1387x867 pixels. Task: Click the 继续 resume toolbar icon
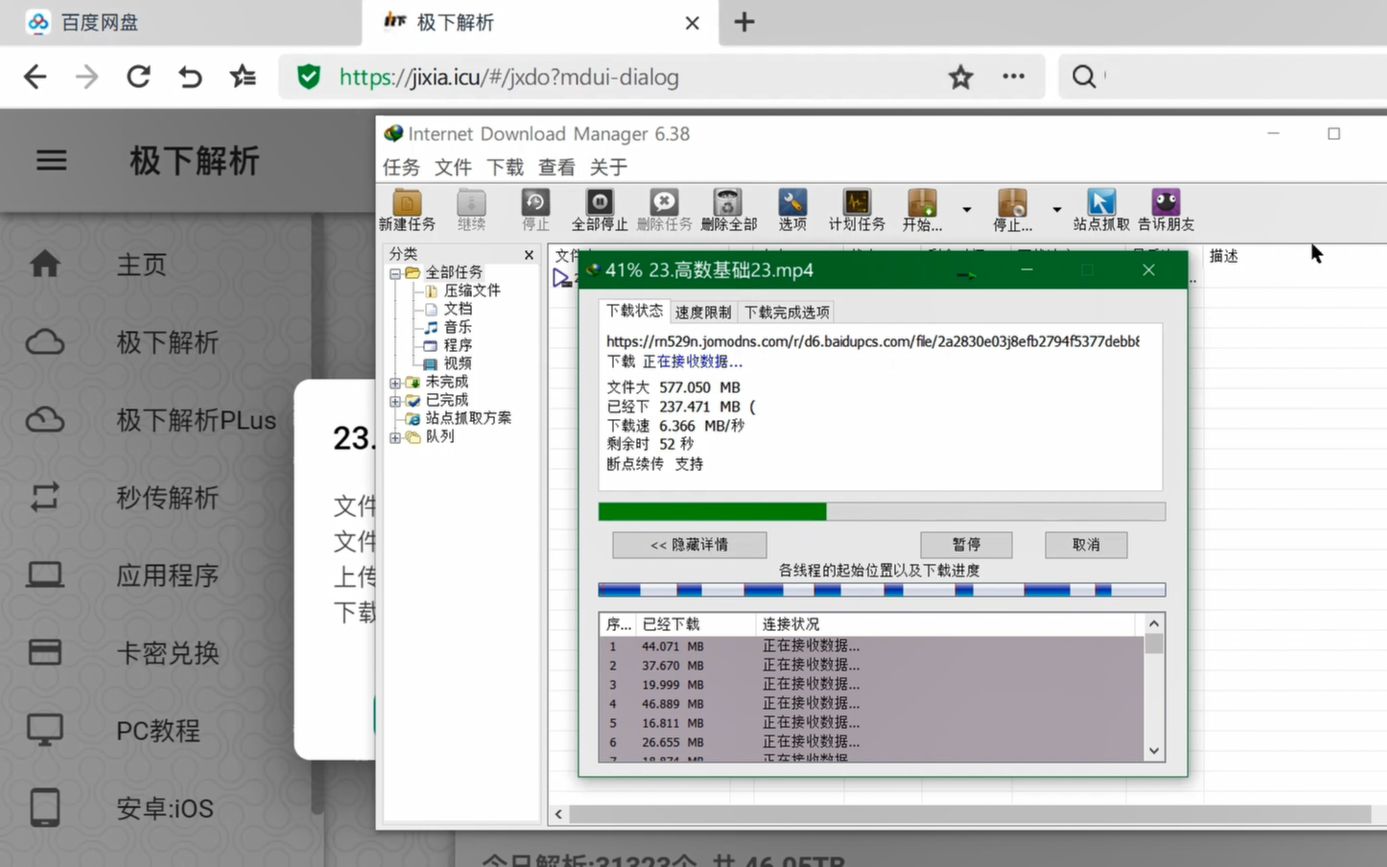[x=471, y=210]
